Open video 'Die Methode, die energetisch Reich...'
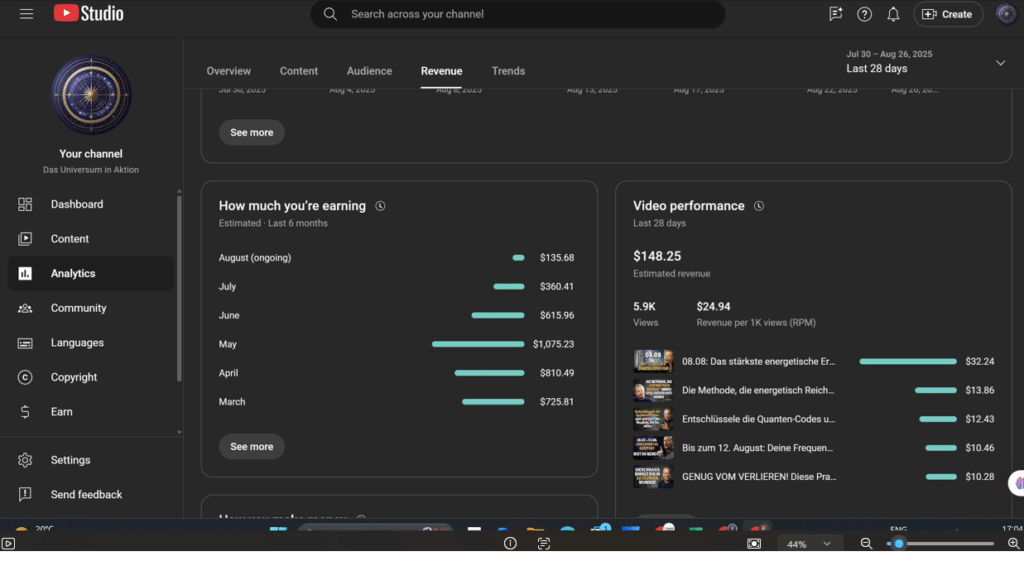The image size is (1024, 585). coord(758,390)
